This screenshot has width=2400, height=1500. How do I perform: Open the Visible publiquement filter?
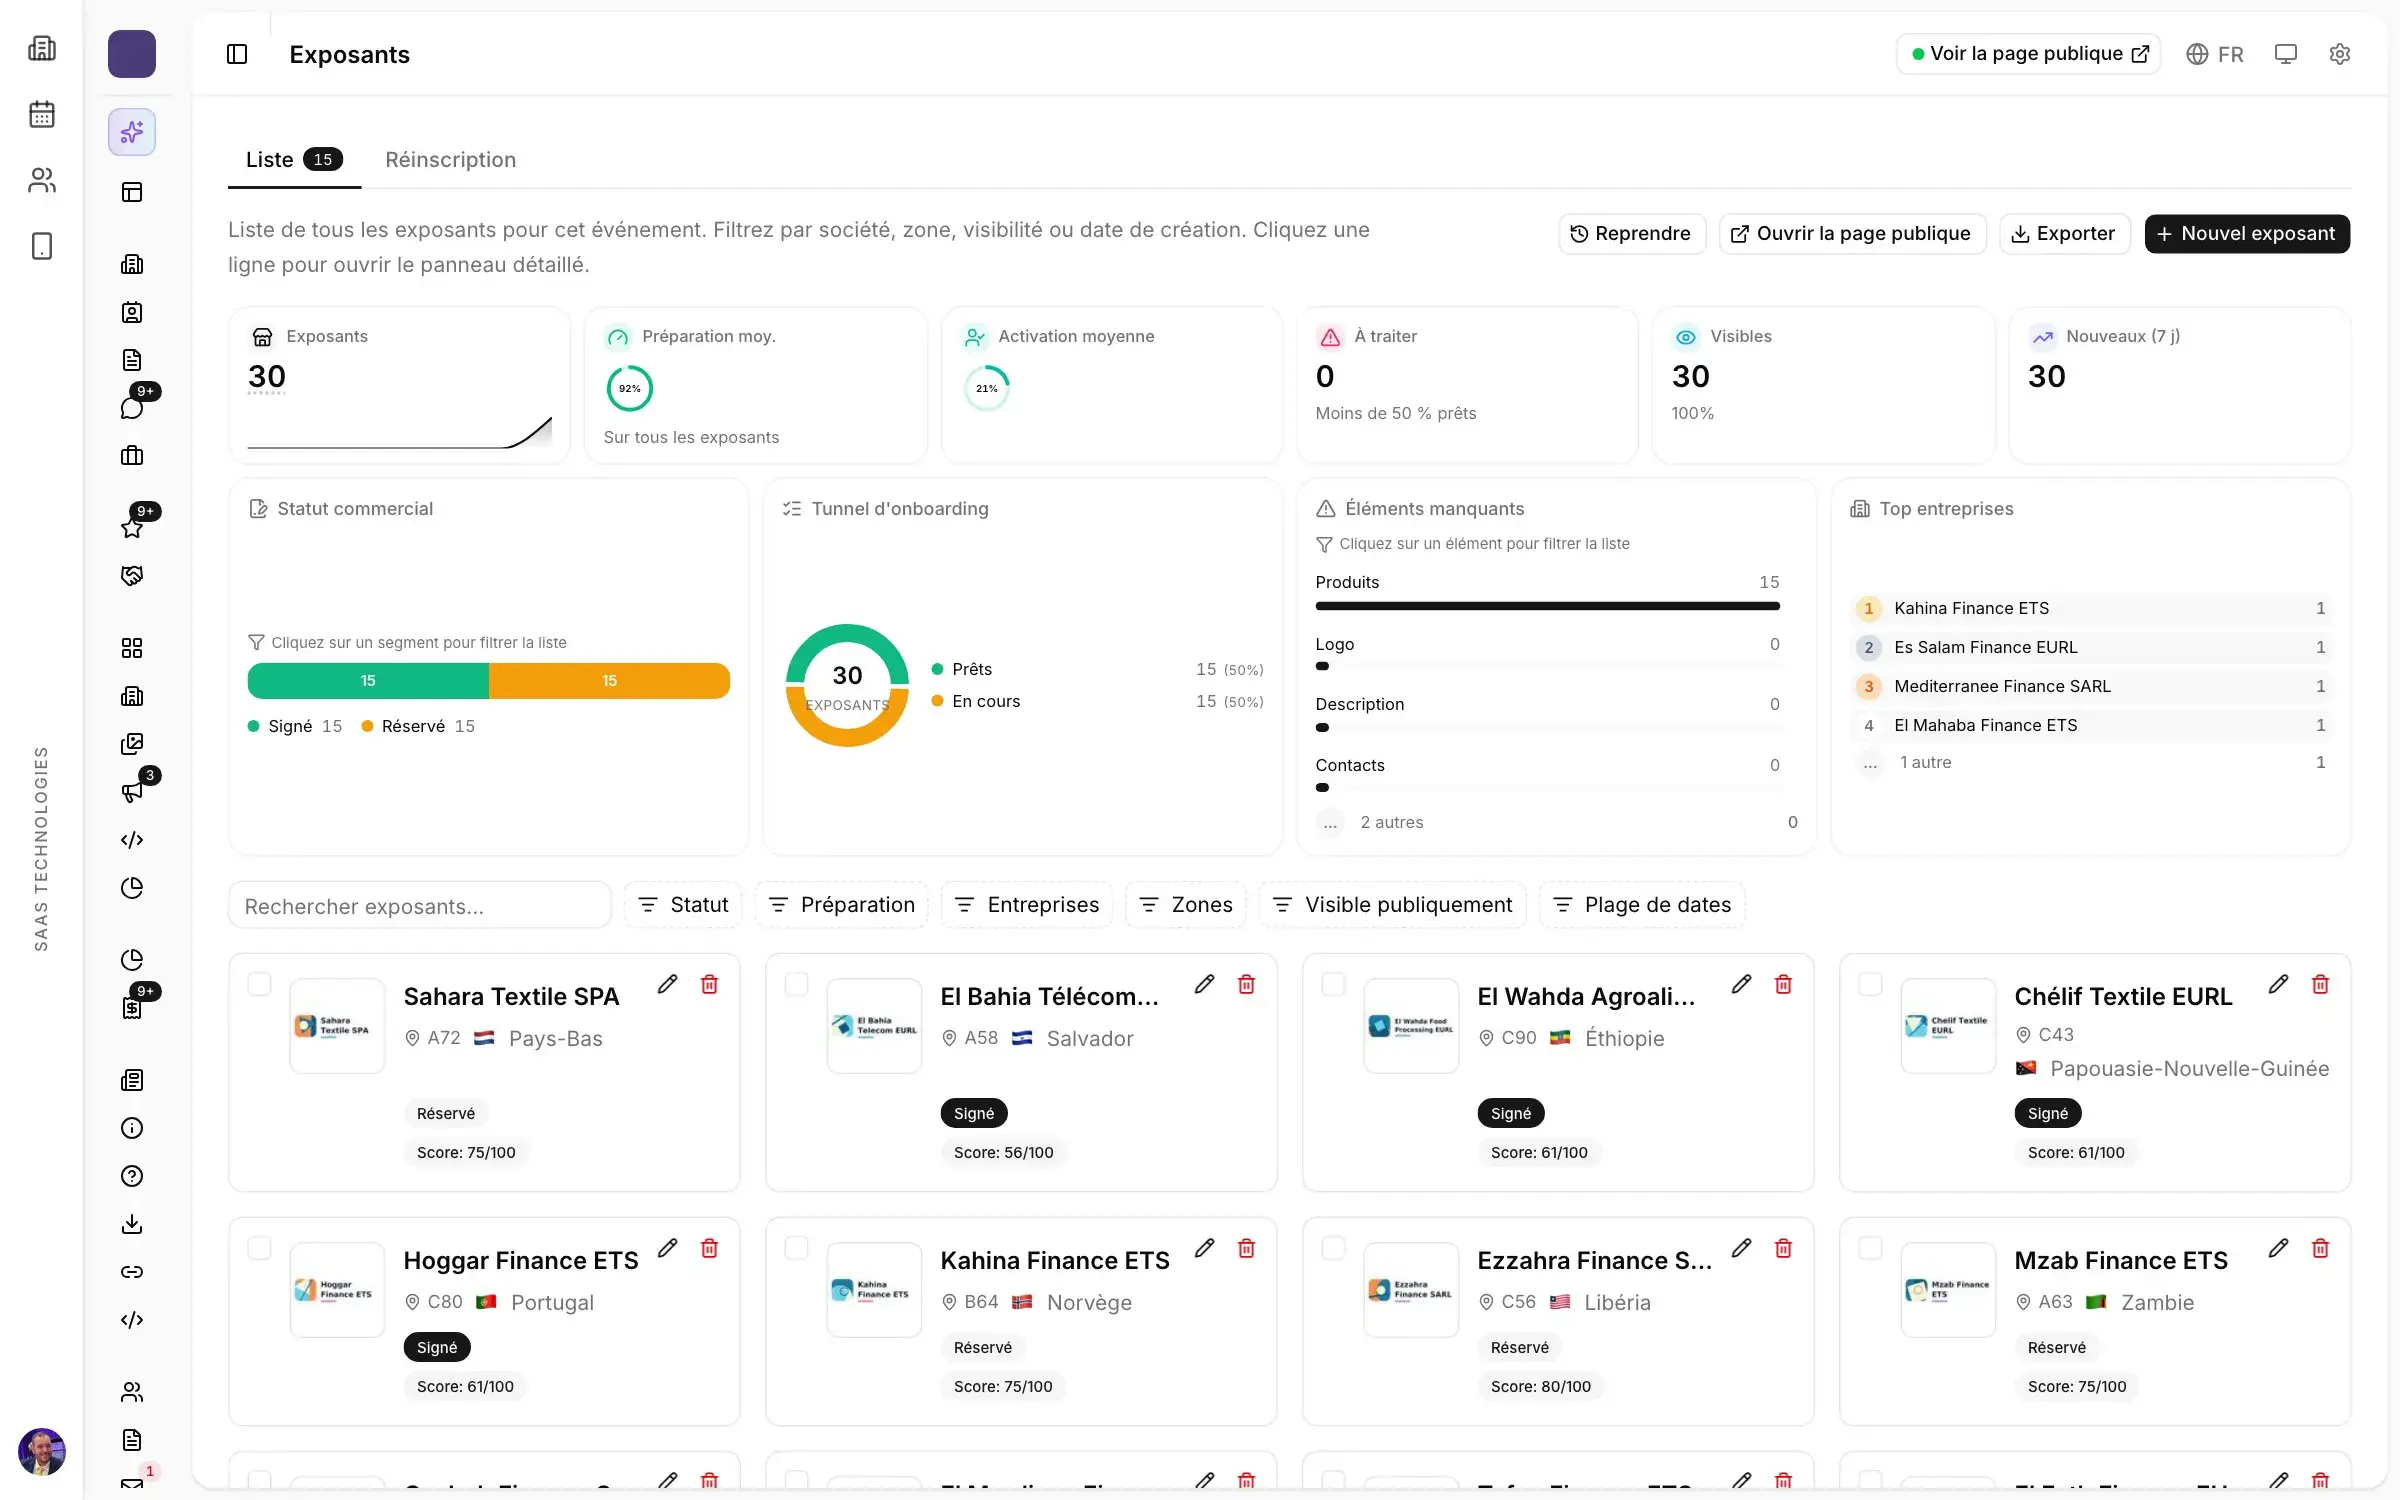(x=1392, y=905)
